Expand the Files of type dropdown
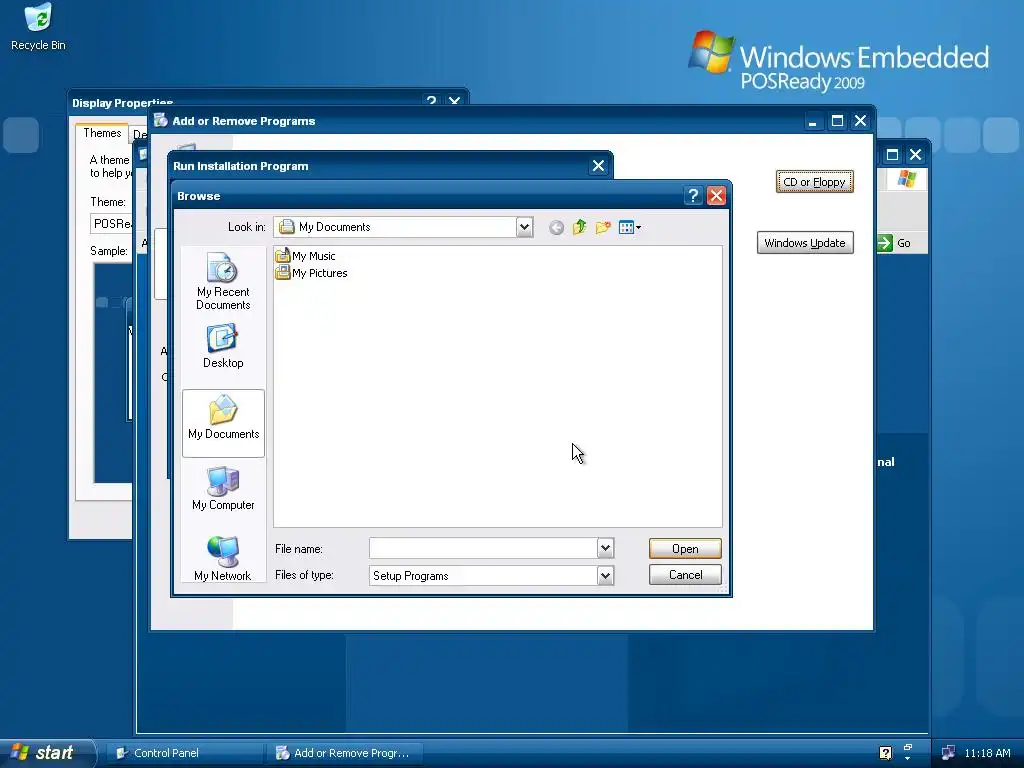Image resolution: width=1024 pixels, height=768 pixels. click(x=605, y=575)
